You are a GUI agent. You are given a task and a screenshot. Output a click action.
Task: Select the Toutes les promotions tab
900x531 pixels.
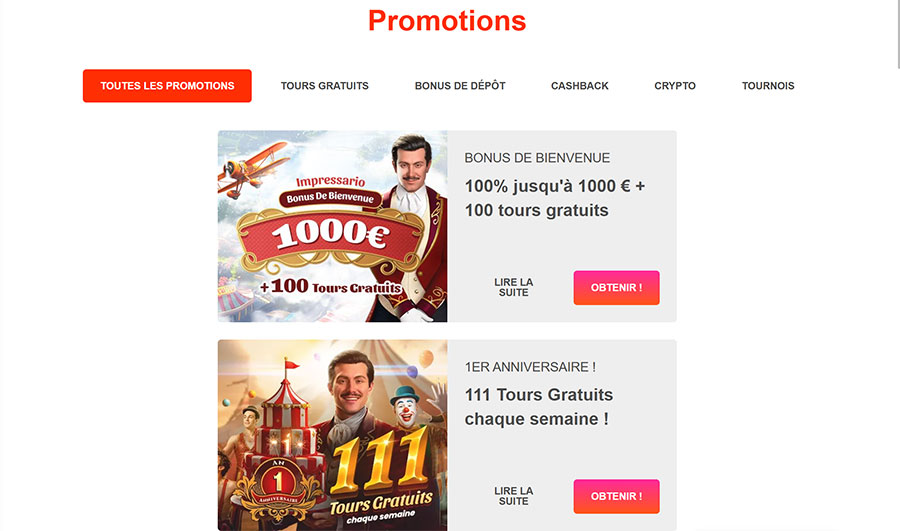(x=167, y=86)
